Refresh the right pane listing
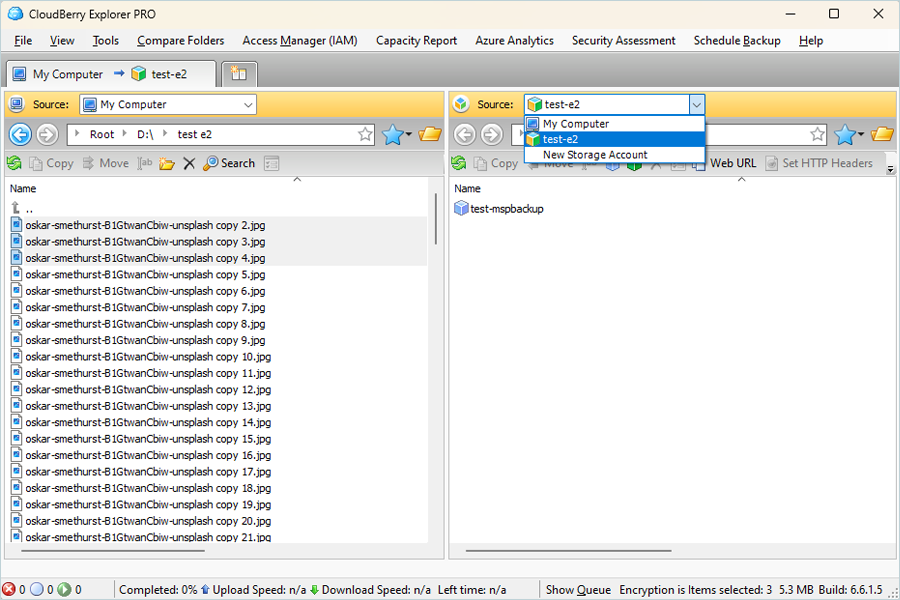Screen dimensions: 900x600 [459, 164]
